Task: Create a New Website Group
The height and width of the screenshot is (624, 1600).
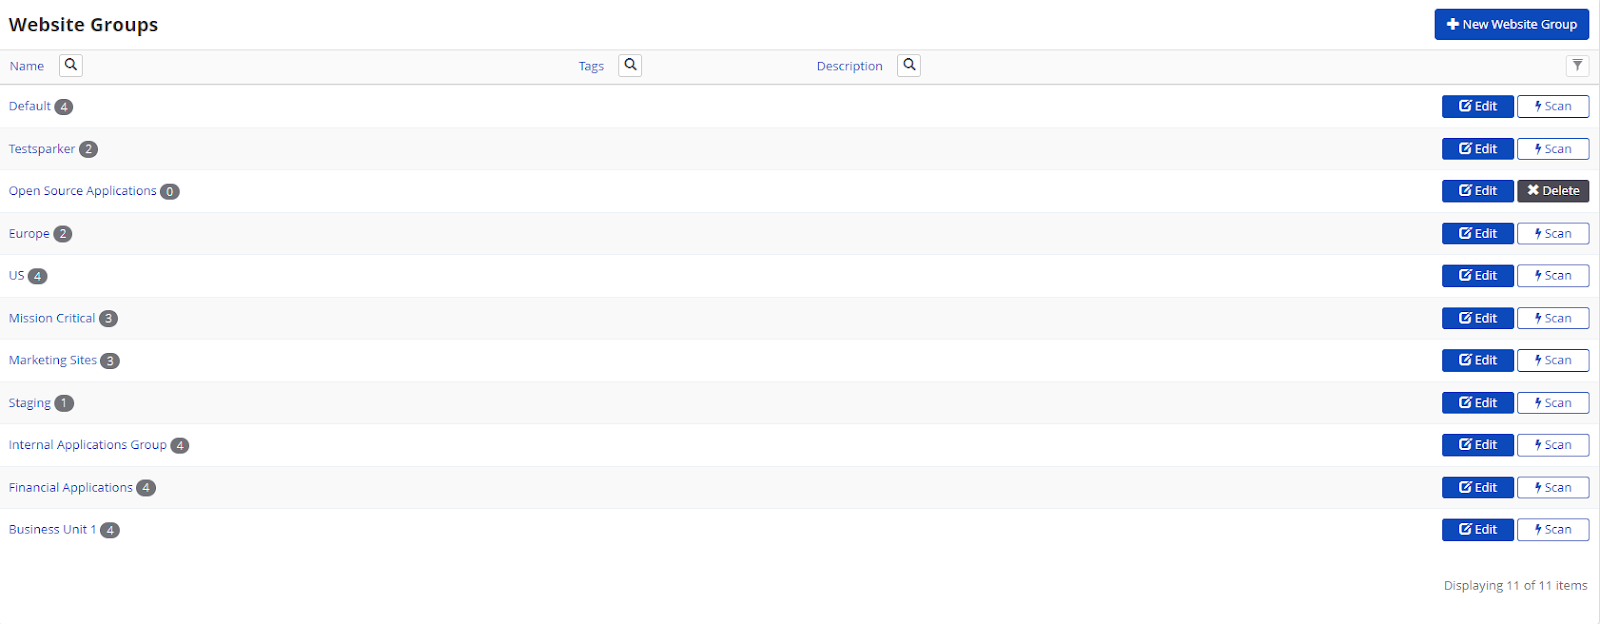Action: (1511, 24)
